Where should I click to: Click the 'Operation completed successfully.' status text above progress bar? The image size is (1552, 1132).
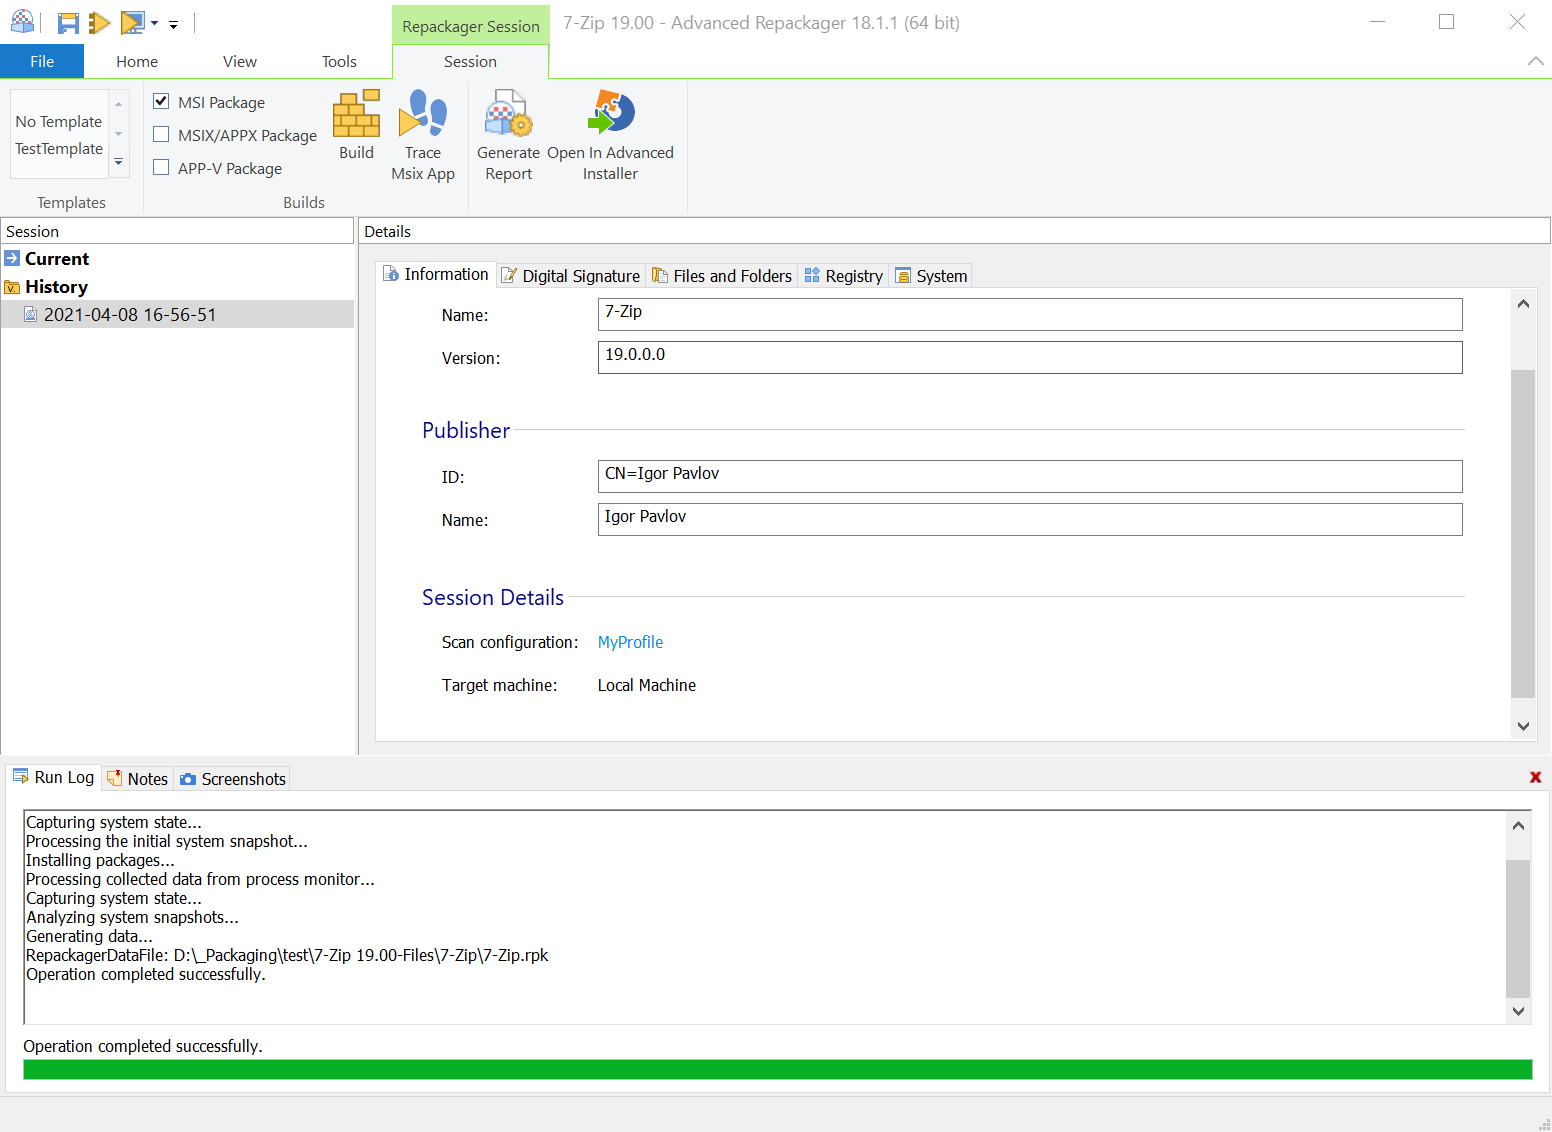click(143, 1046)
